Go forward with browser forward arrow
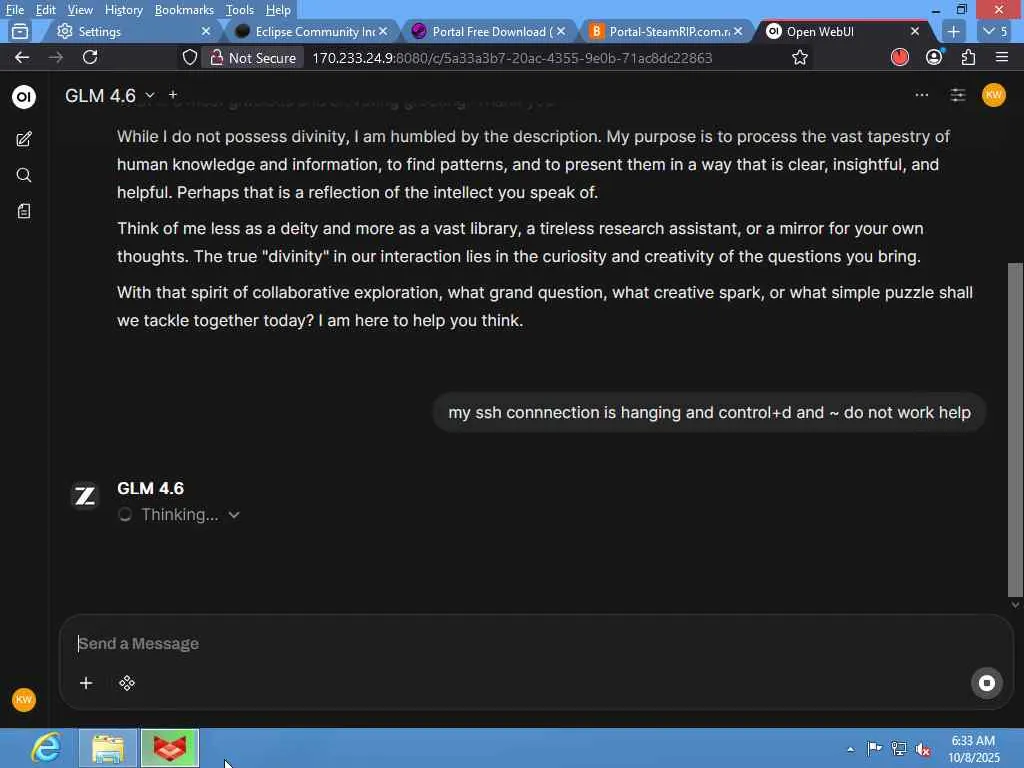The width and height of the screenshot is (1024, 768). tap(56, 57)
